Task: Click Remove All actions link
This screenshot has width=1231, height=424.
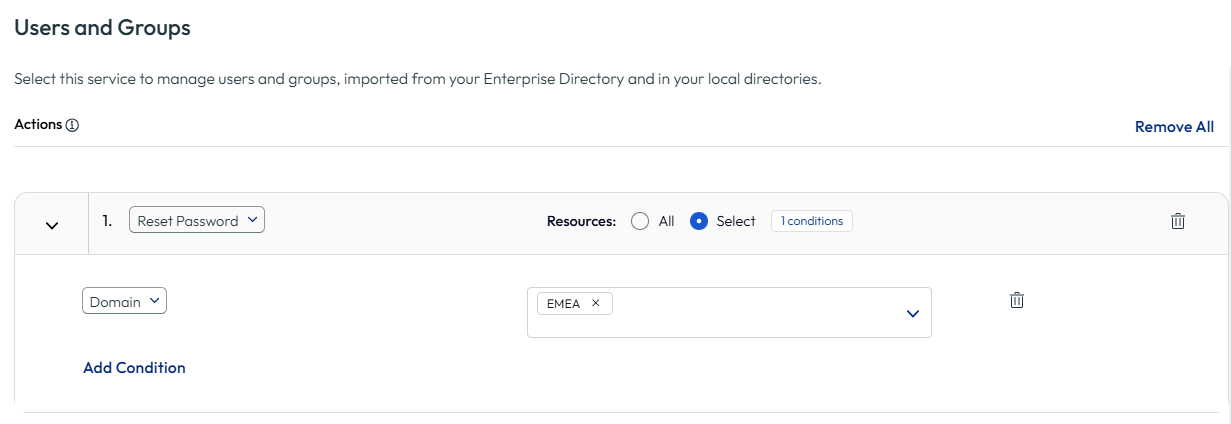Action: [x=1174, y=127]
